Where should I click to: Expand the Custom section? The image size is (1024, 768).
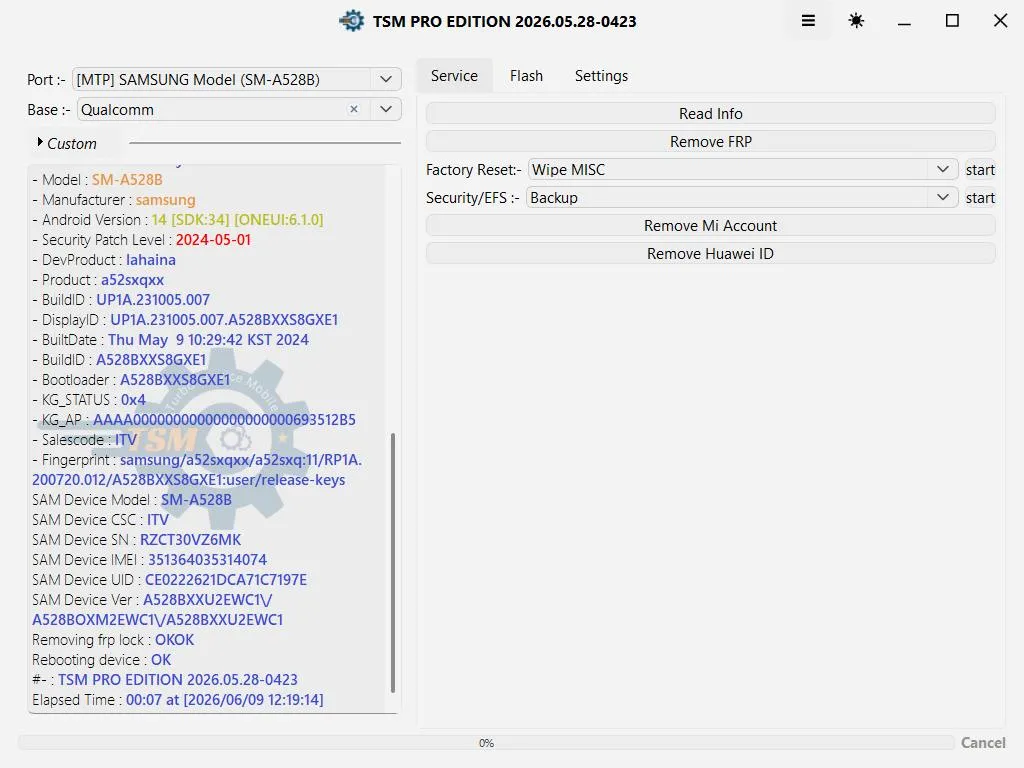[x=66, y=143]
